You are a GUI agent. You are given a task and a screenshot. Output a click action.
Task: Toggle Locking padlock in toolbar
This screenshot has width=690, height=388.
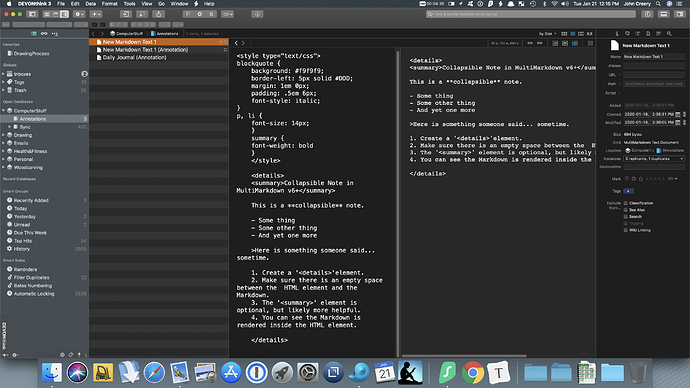coord(211,14)
